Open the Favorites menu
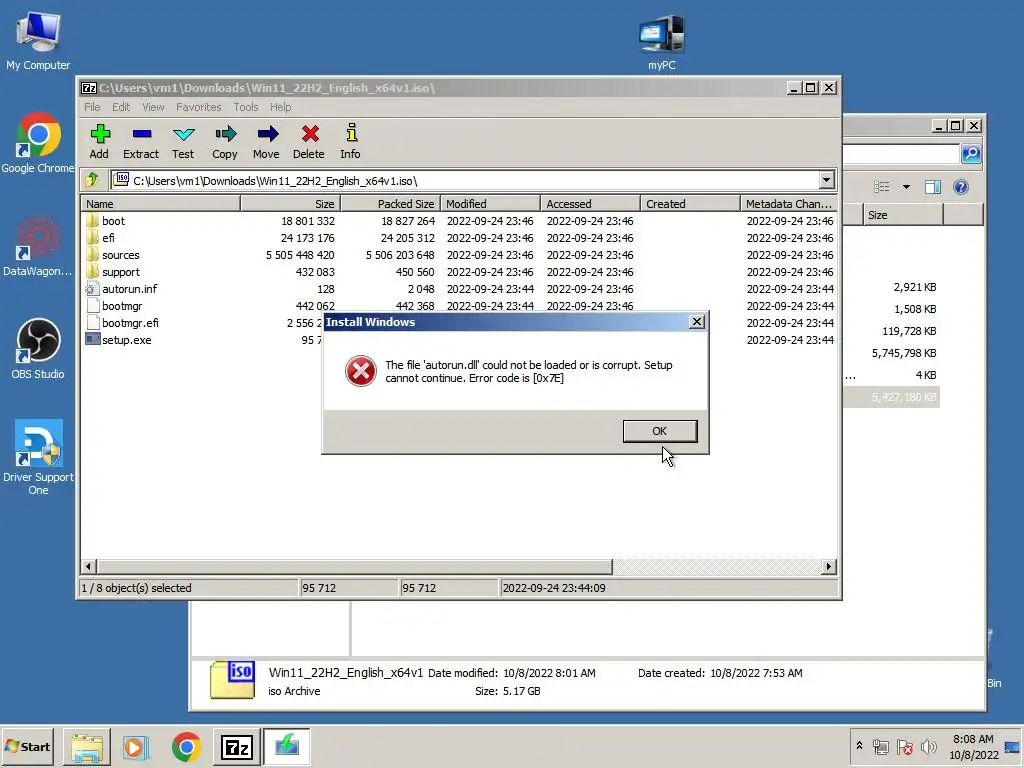Screen dimensions: 1024x768 [199, 107]
